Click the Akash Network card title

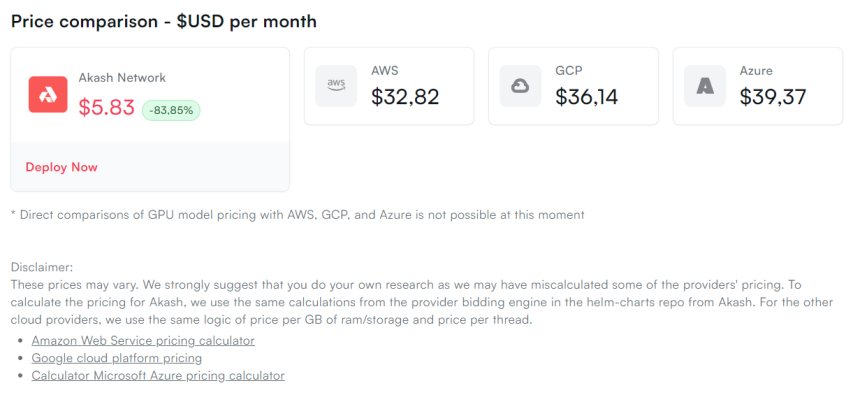[x=122, y=77]
